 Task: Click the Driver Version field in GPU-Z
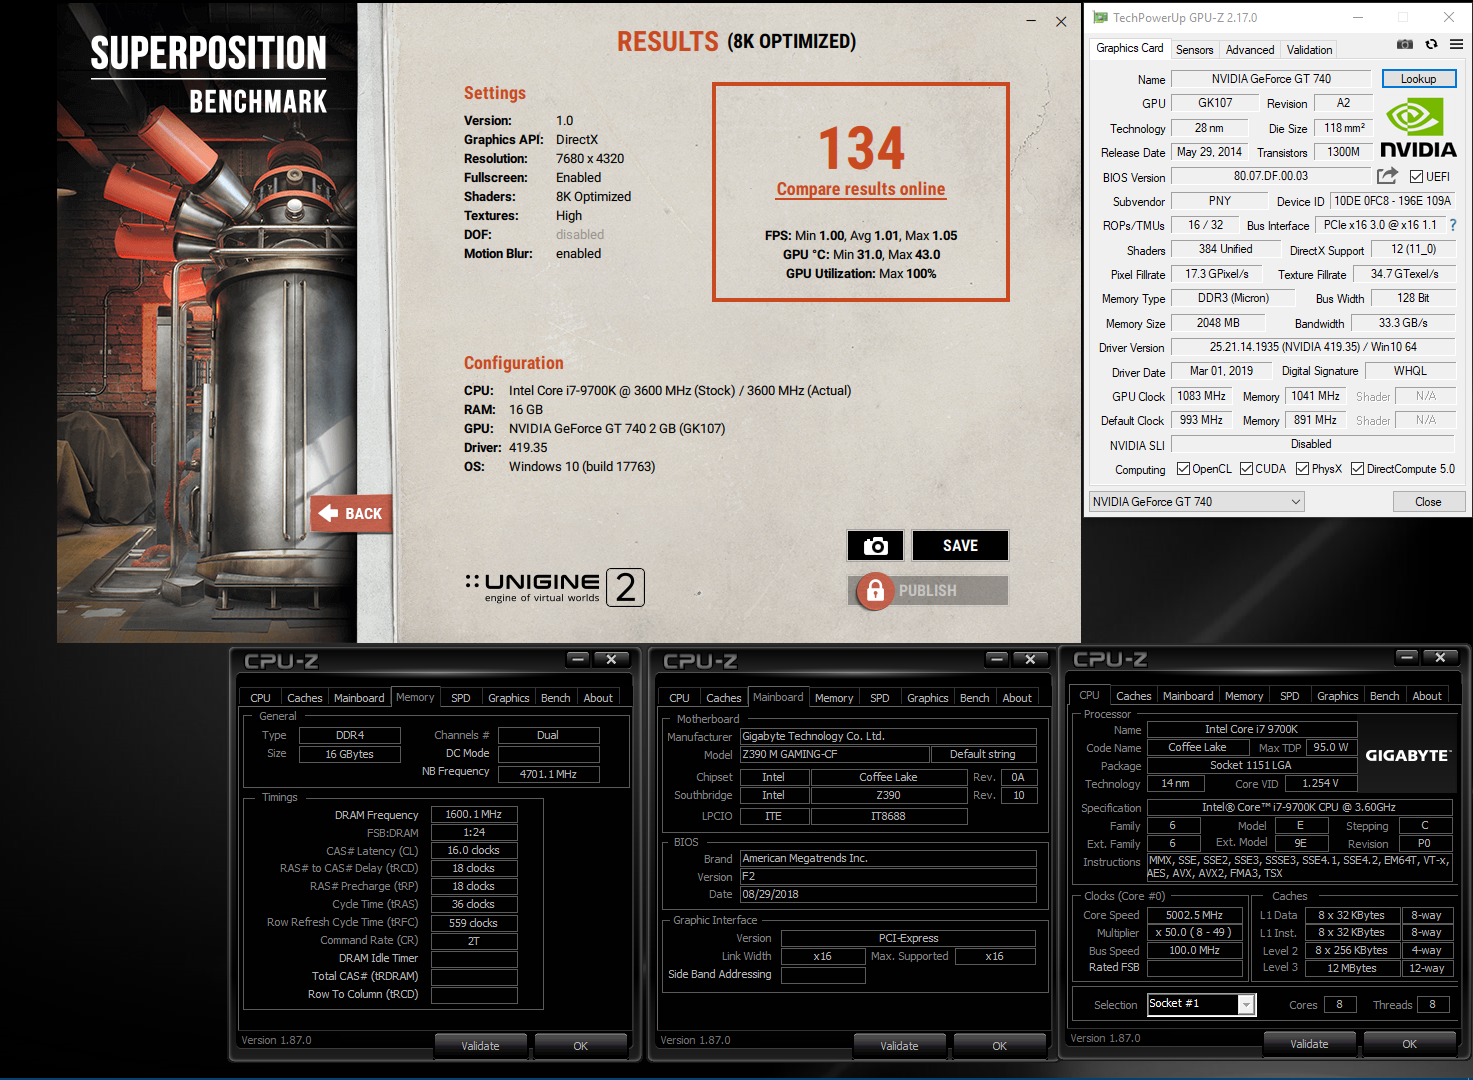click(x=1313, y=347)
